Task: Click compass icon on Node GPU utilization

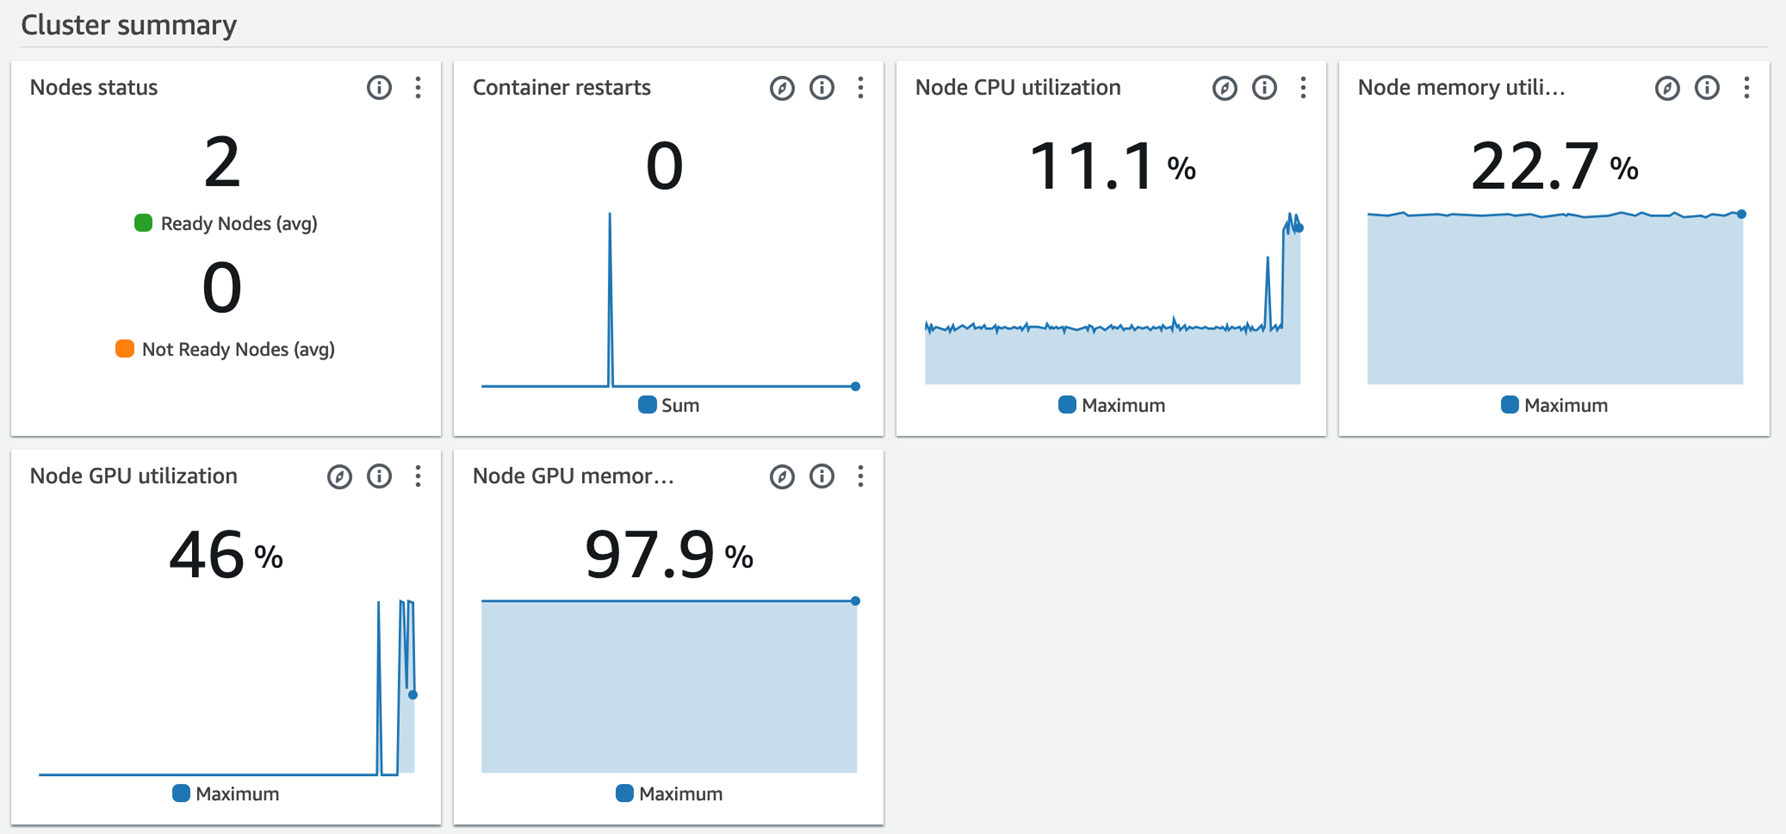Action: (x=340, y=477)
